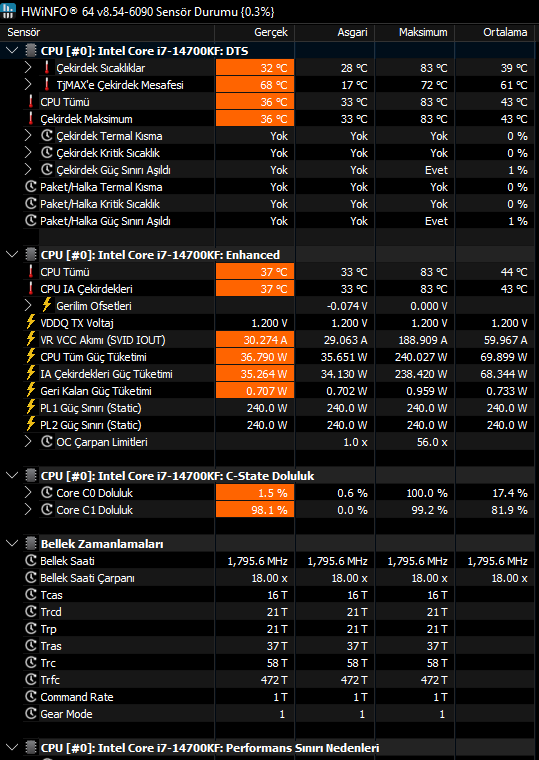Click lightning icon next to PL1 Güç Sınırı
This screenshot has width=539, height=760.
(x=31, y=408)
